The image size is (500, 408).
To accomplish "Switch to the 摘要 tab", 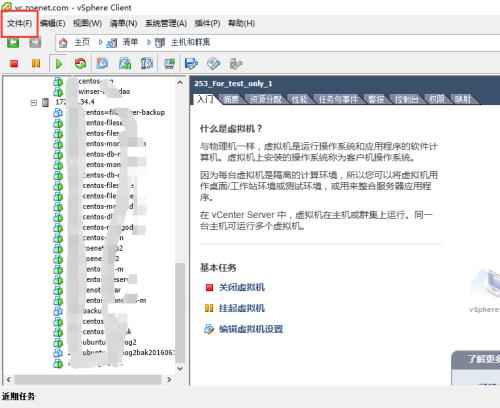I will (231, 99).
